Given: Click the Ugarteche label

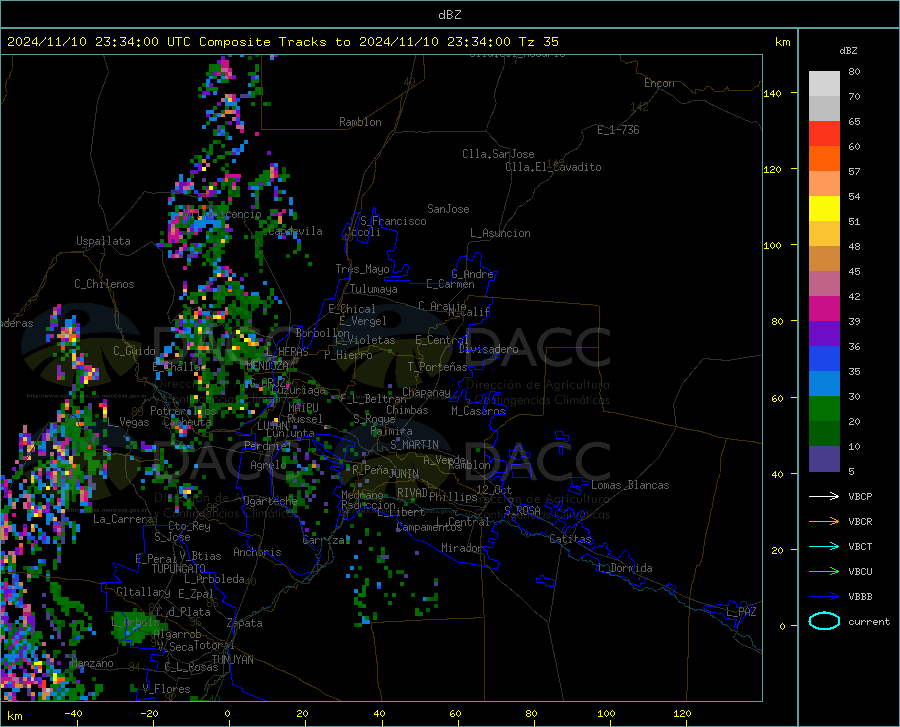Looking at the screenshot, I should click(x=270, y=500).
